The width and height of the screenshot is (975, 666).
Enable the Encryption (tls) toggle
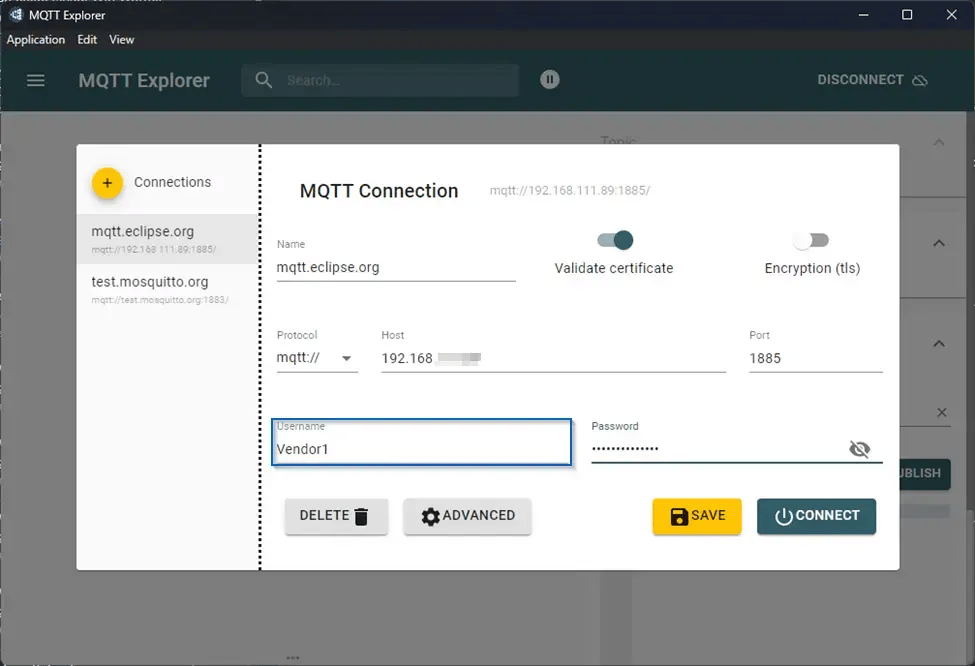(x=811, y=240)
